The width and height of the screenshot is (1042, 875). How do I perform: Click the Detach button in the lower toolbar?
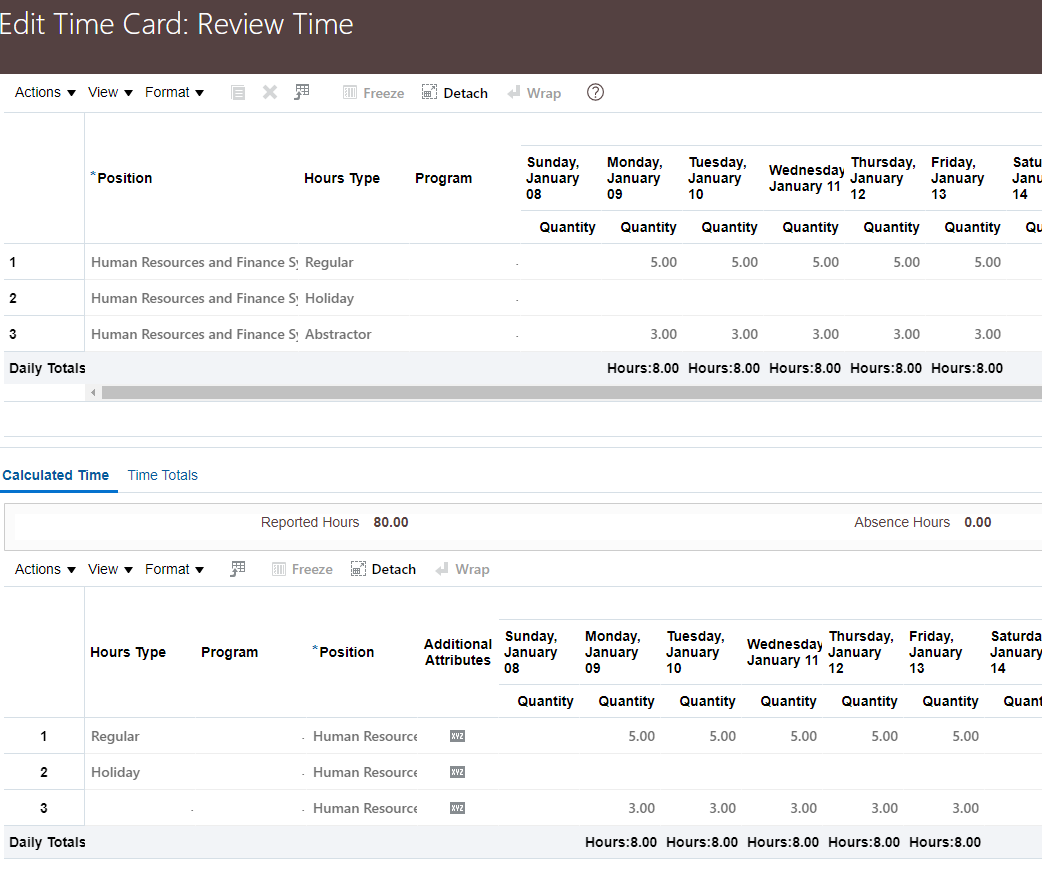click(x=383, y=569)
